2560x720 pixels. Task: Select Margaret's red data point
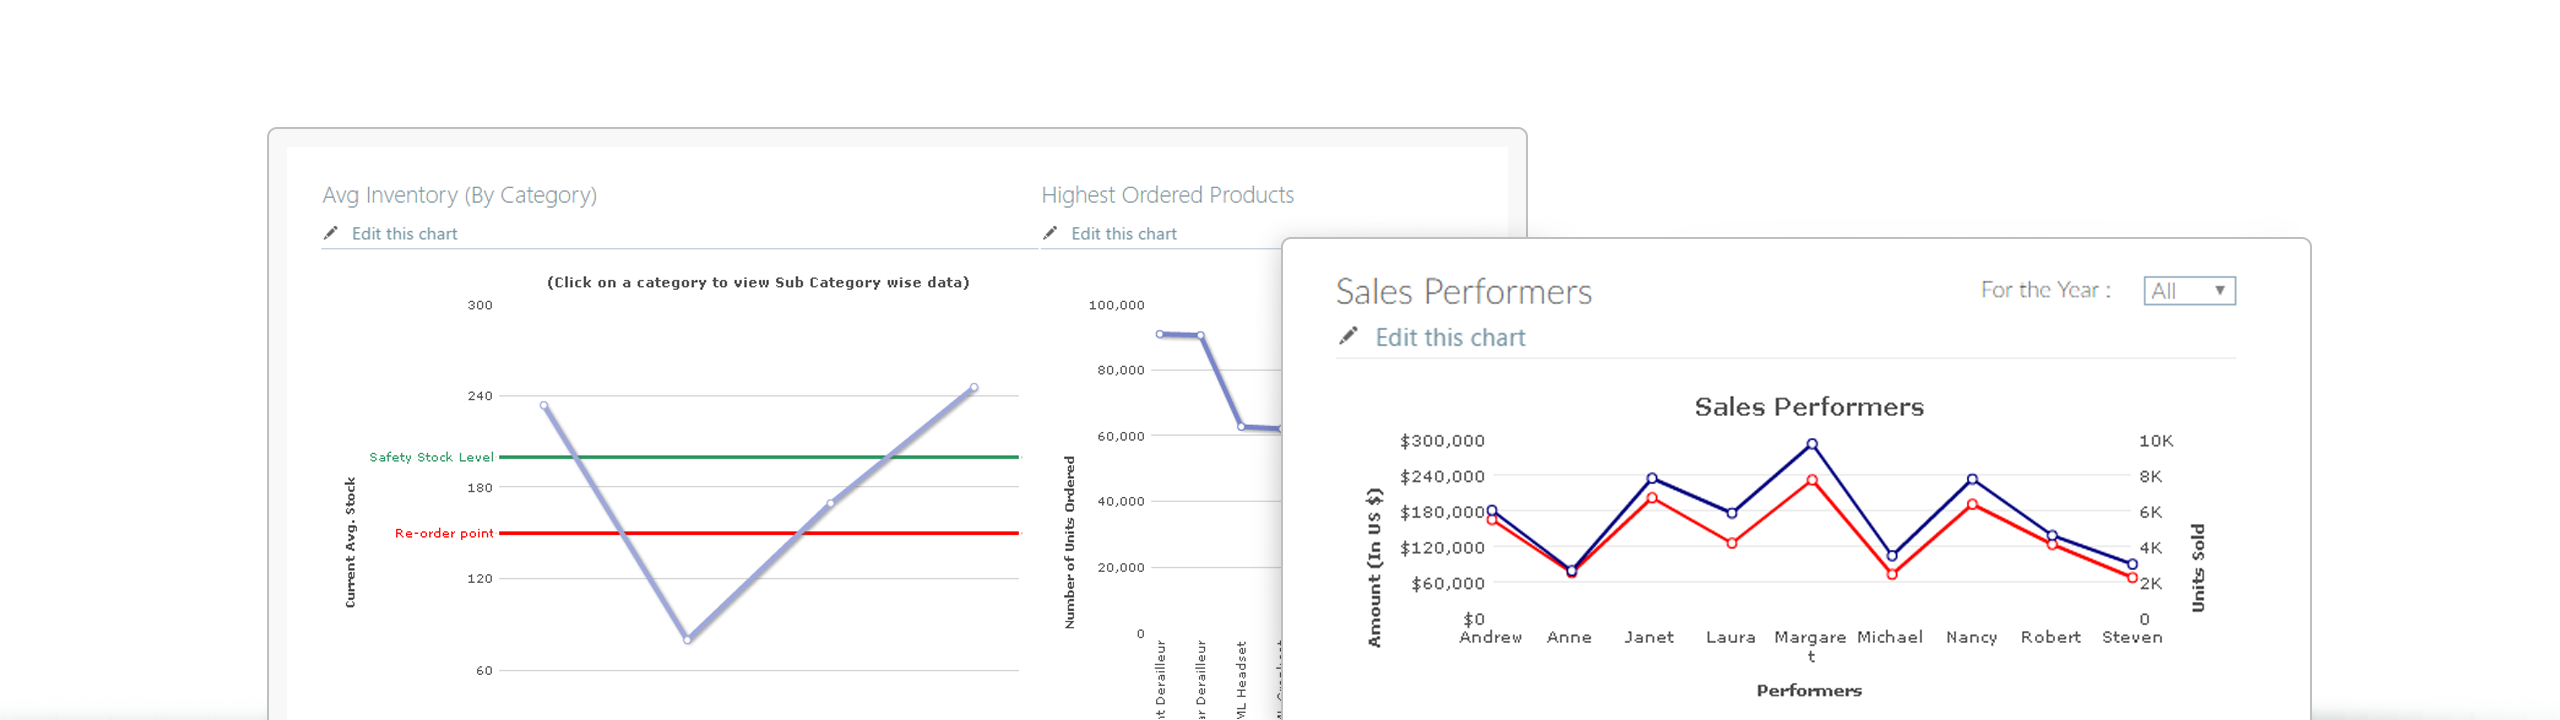pos(1812,480)
